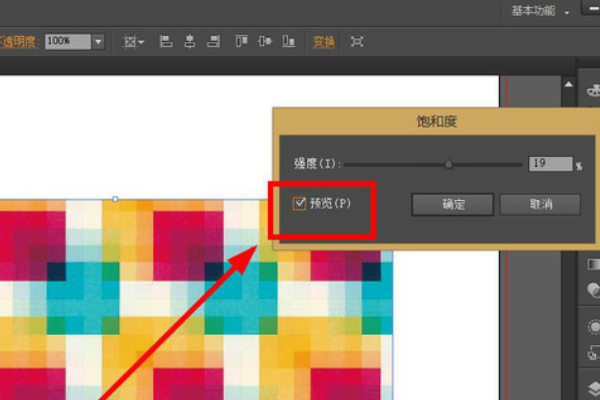Viewport: 600px width, 400px height.
Task: Open the color palette panel icon
Action: [593, 90]
